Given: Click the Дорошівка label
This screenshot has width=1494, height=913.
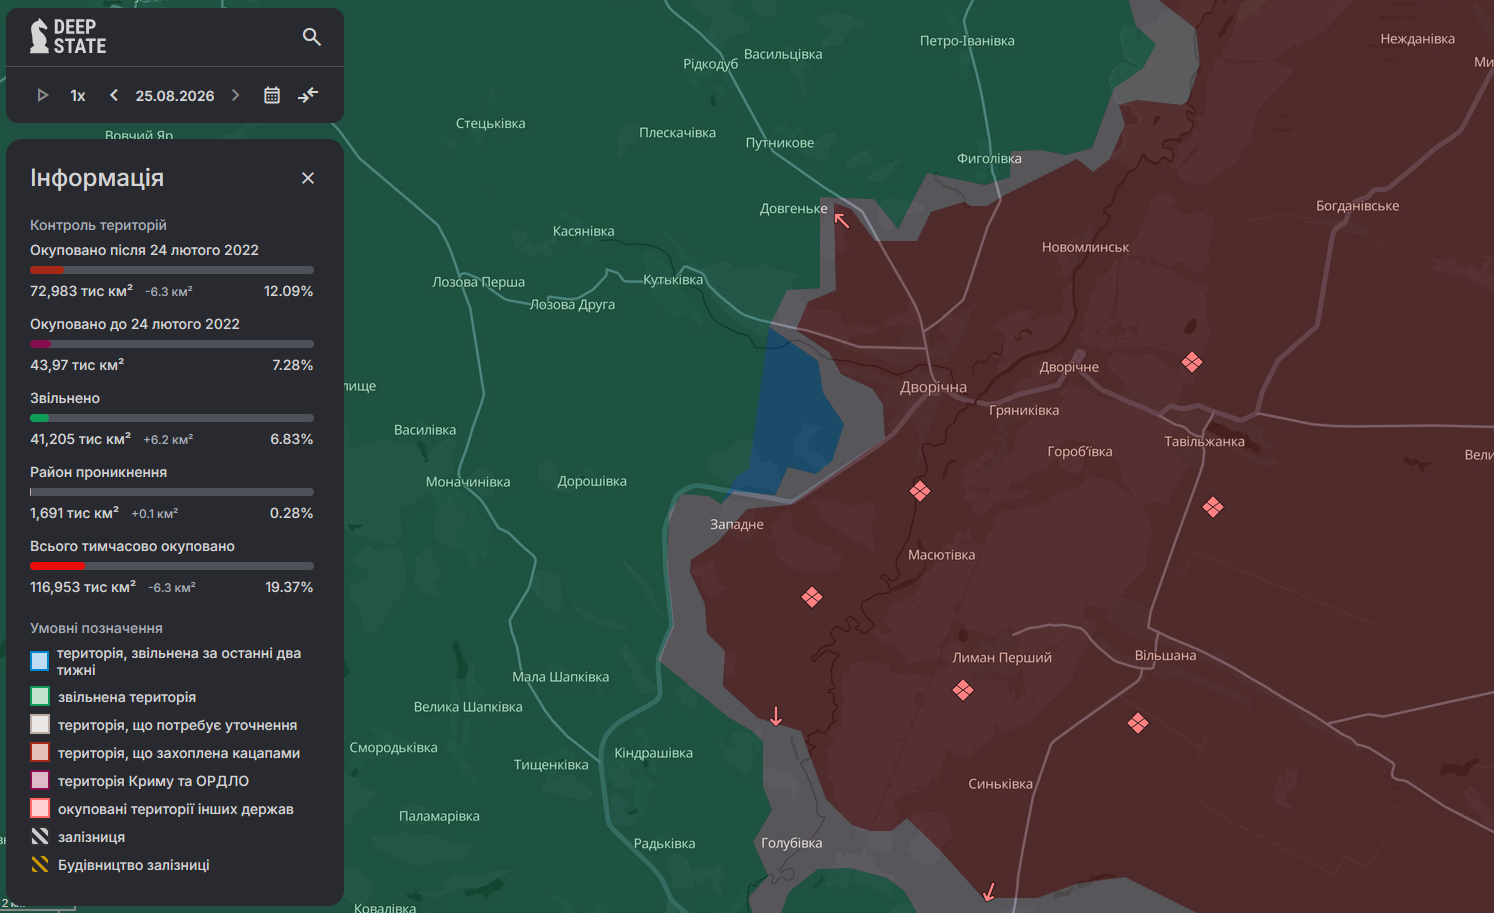Looking at the screenshot, I should coord(592,481).
